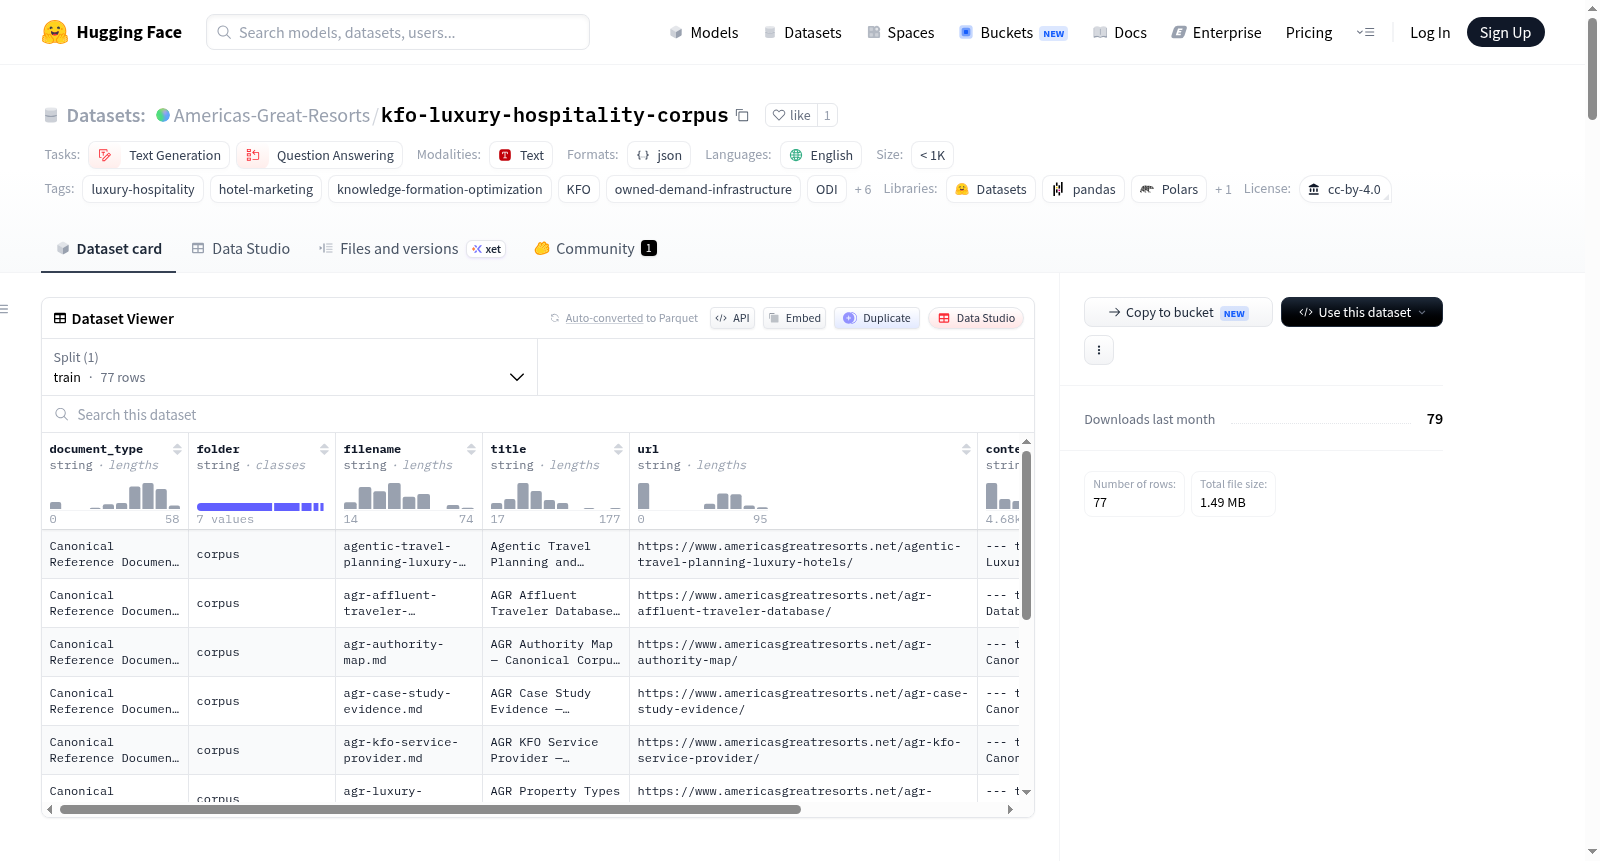Open Docs from the navigation

pos(1120,32)
